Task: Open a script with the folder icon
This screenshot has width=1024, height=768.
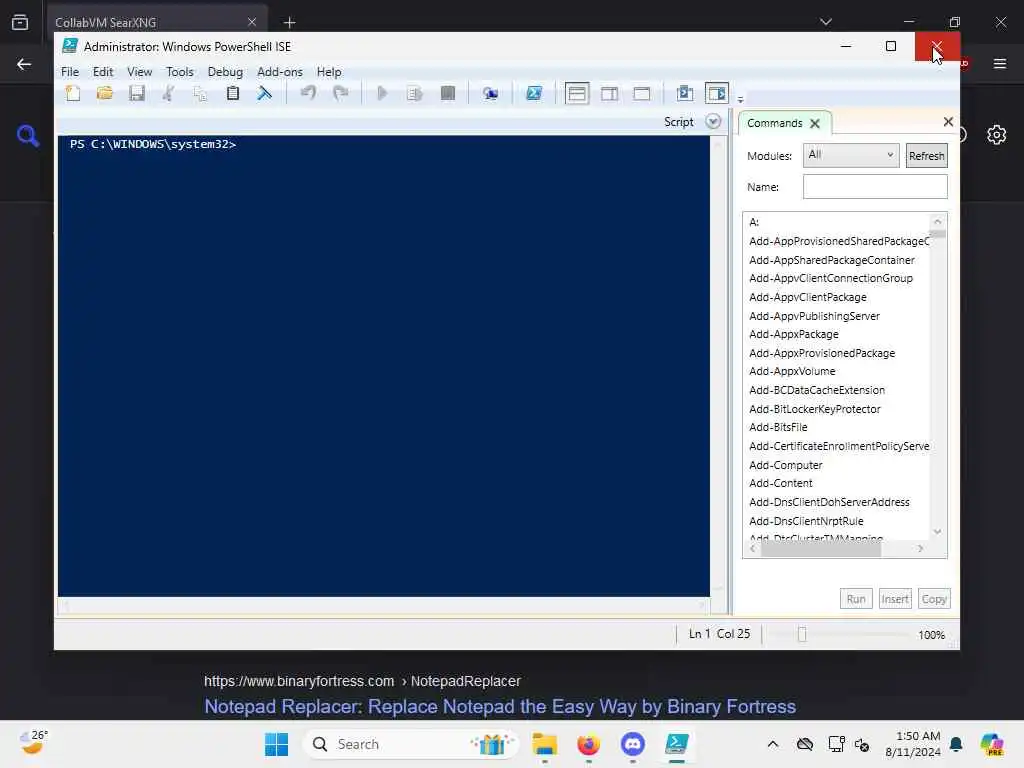Action: pos(104,93)
